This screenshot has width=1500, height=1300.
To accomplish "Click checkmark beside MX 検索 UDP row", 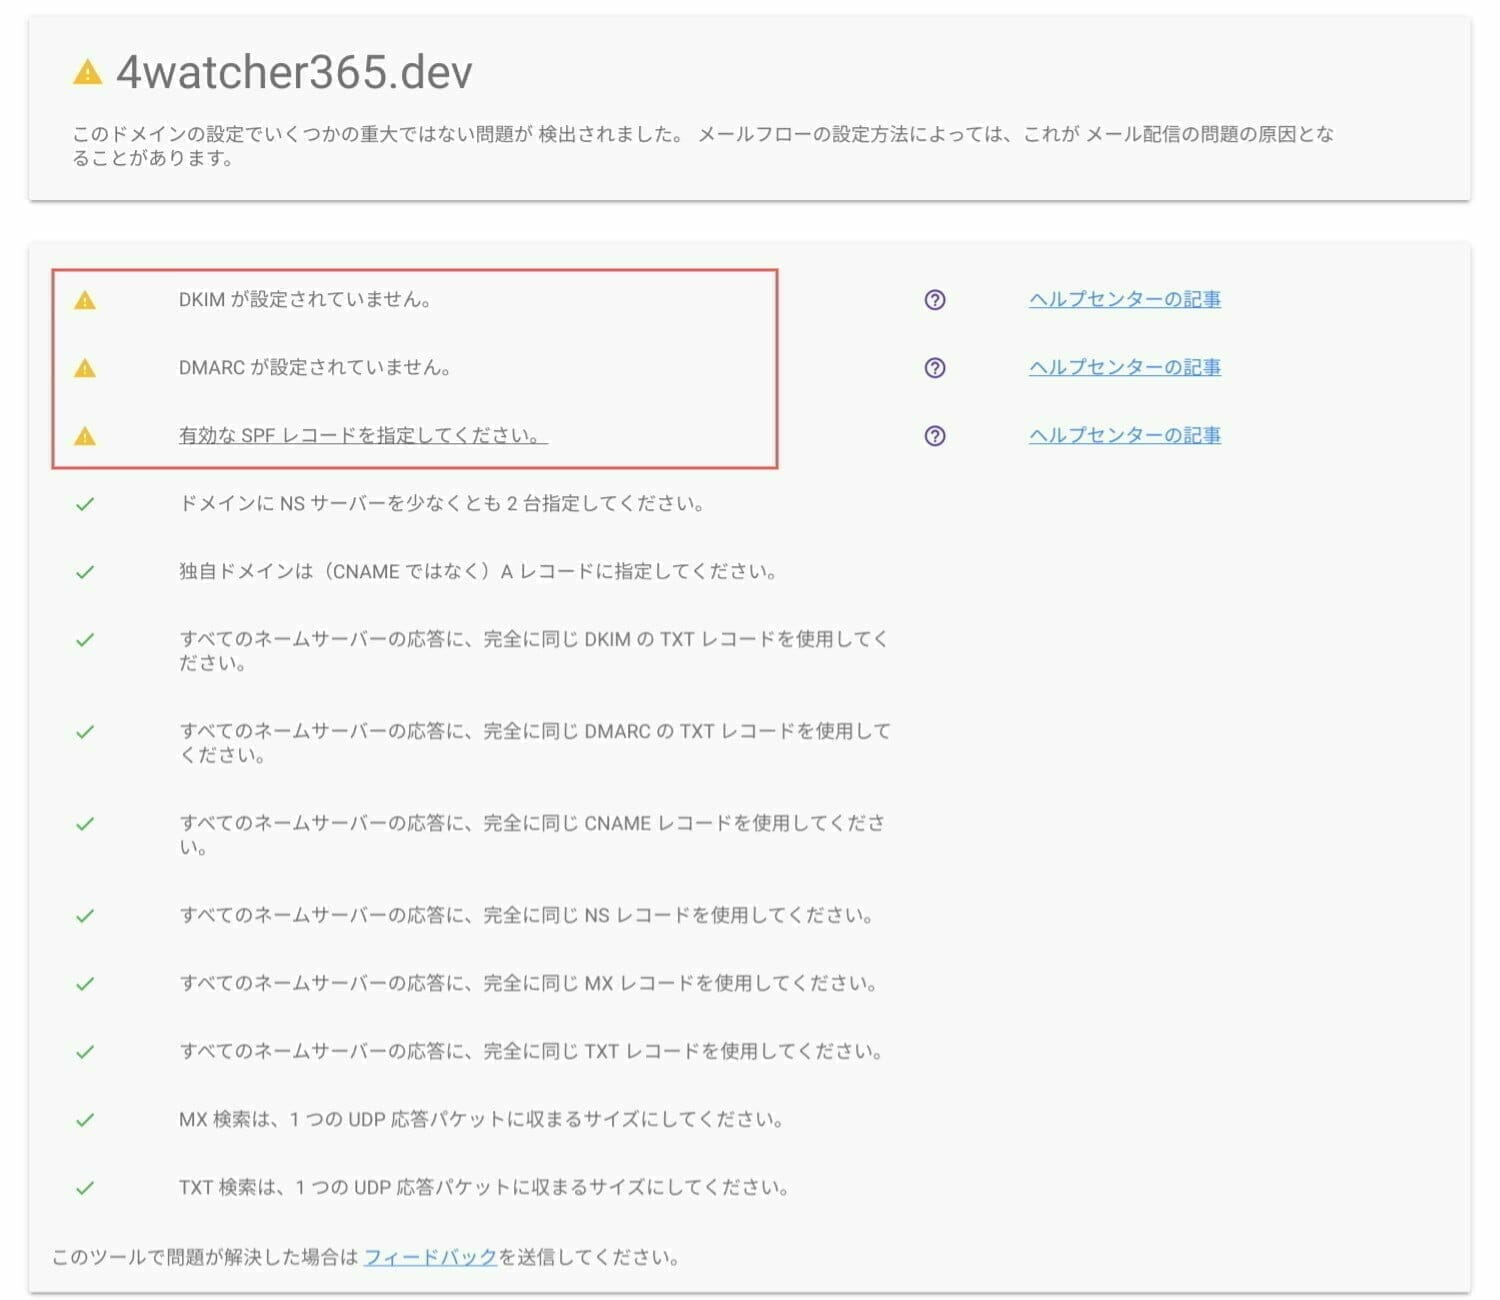I will (85, 1120).
